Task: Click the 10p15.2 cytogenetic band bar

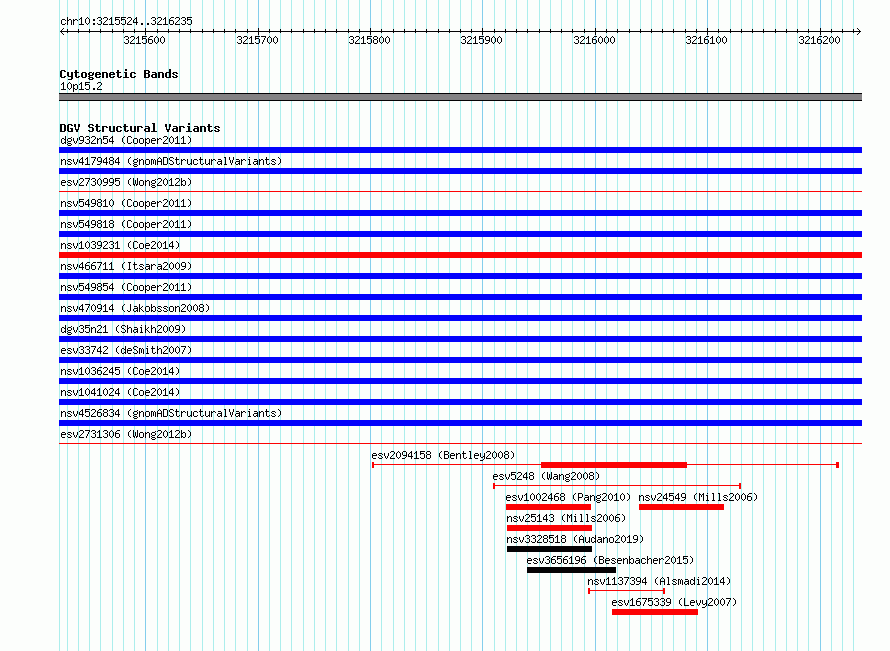Action: [x=460, y=97]
